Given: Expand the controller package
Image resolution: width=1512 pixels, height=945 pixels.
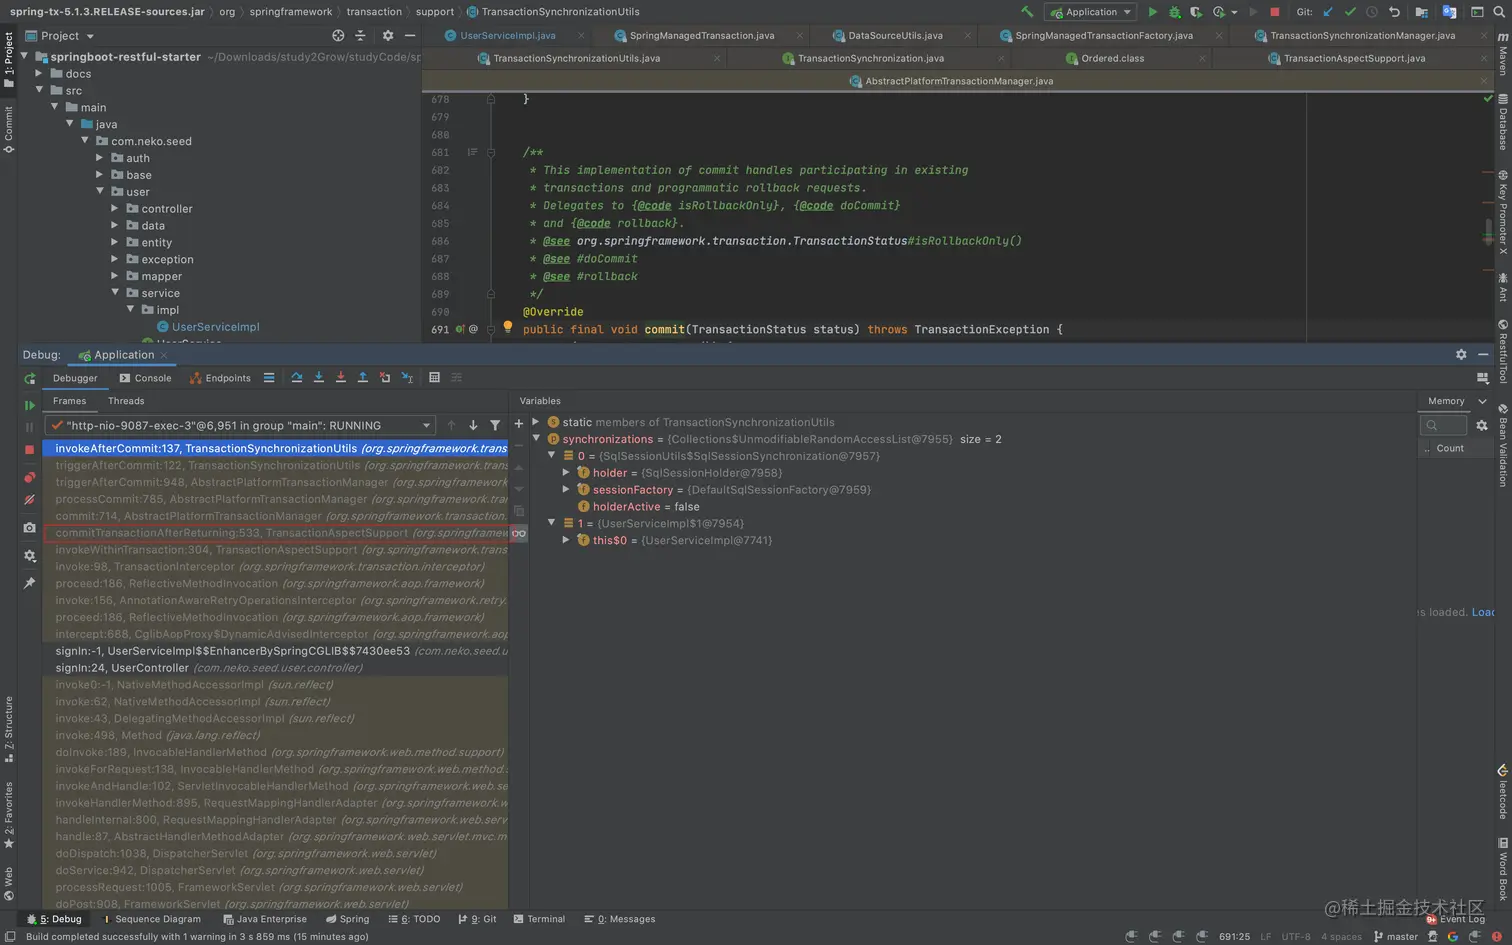Looking at the screenshot, I should click(114, 209).
